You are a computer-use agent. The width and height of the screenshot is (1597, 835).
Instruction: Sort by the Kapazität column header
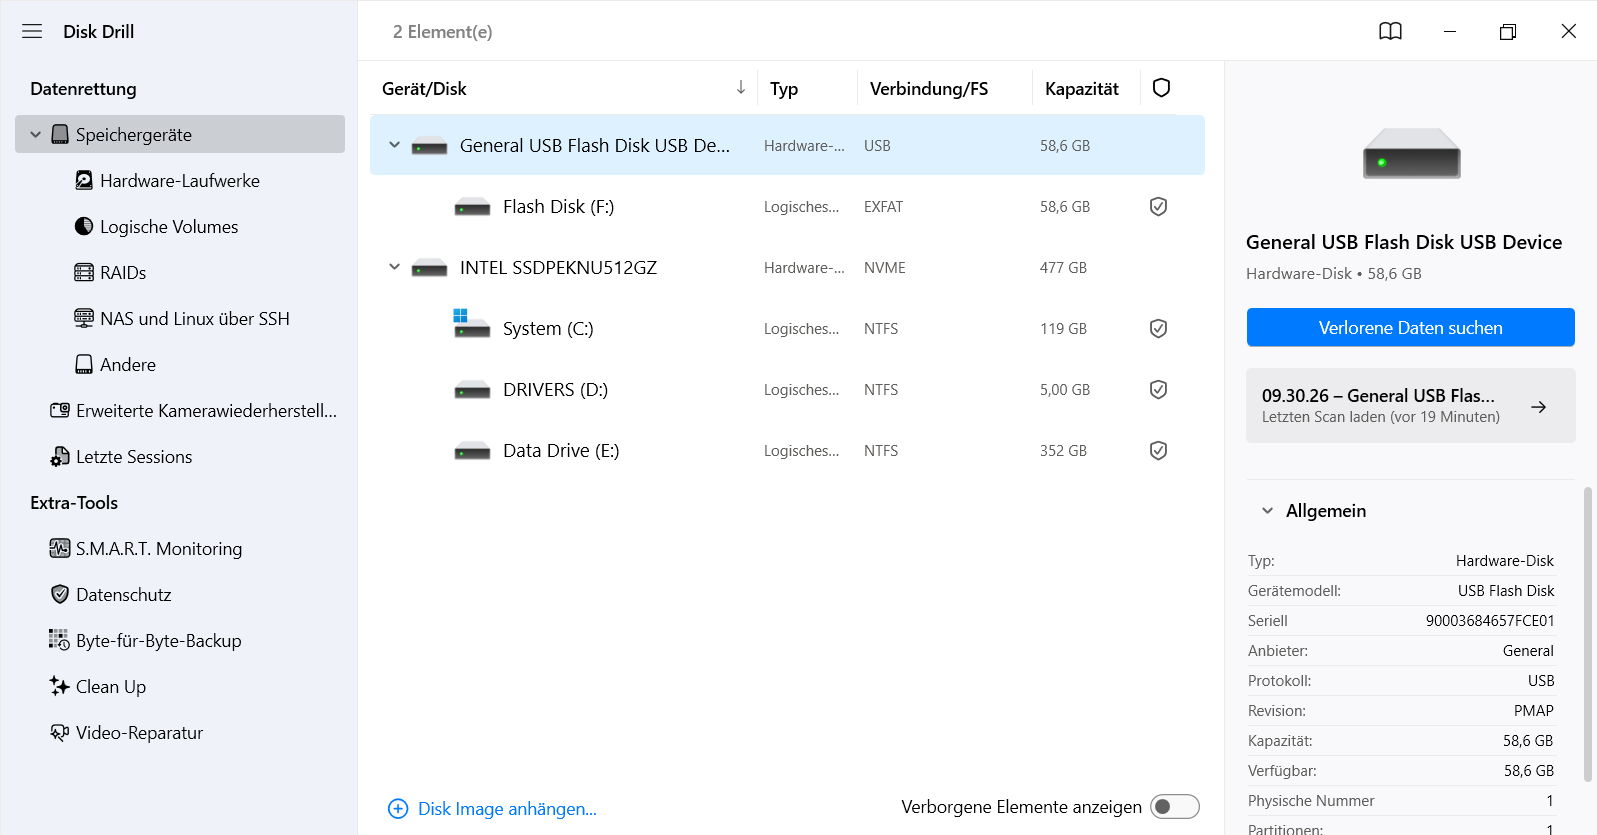click(x=1081, y=89)
